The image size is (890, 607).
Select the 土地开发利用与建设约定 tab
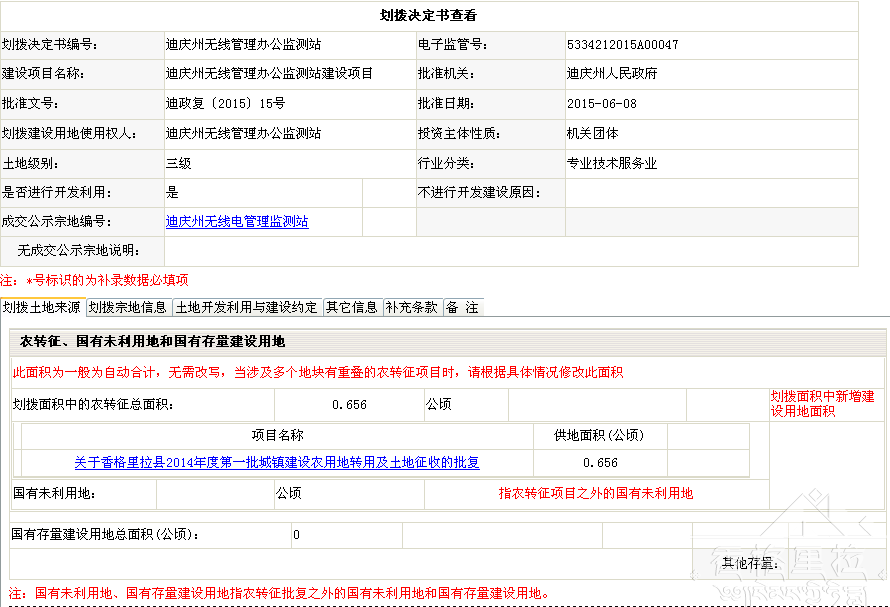pyautogui.click(x=247, y=308)
